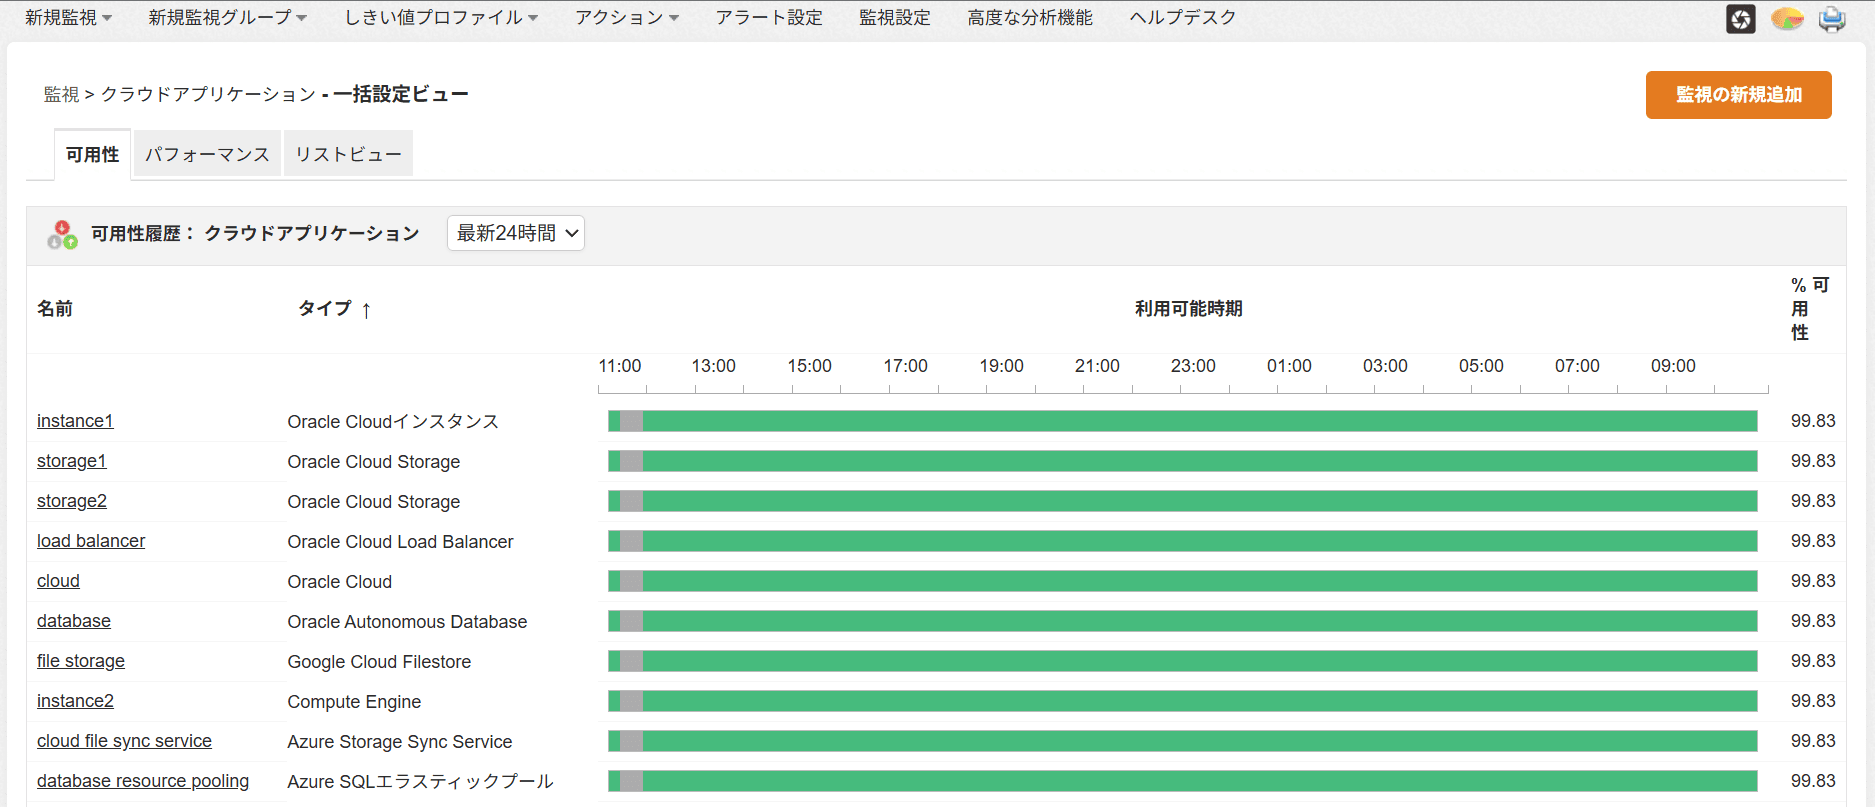This screenshot has width=1875, height=807.
Task: Click the file storage availability bar
Action: (x=1183, y=661)
